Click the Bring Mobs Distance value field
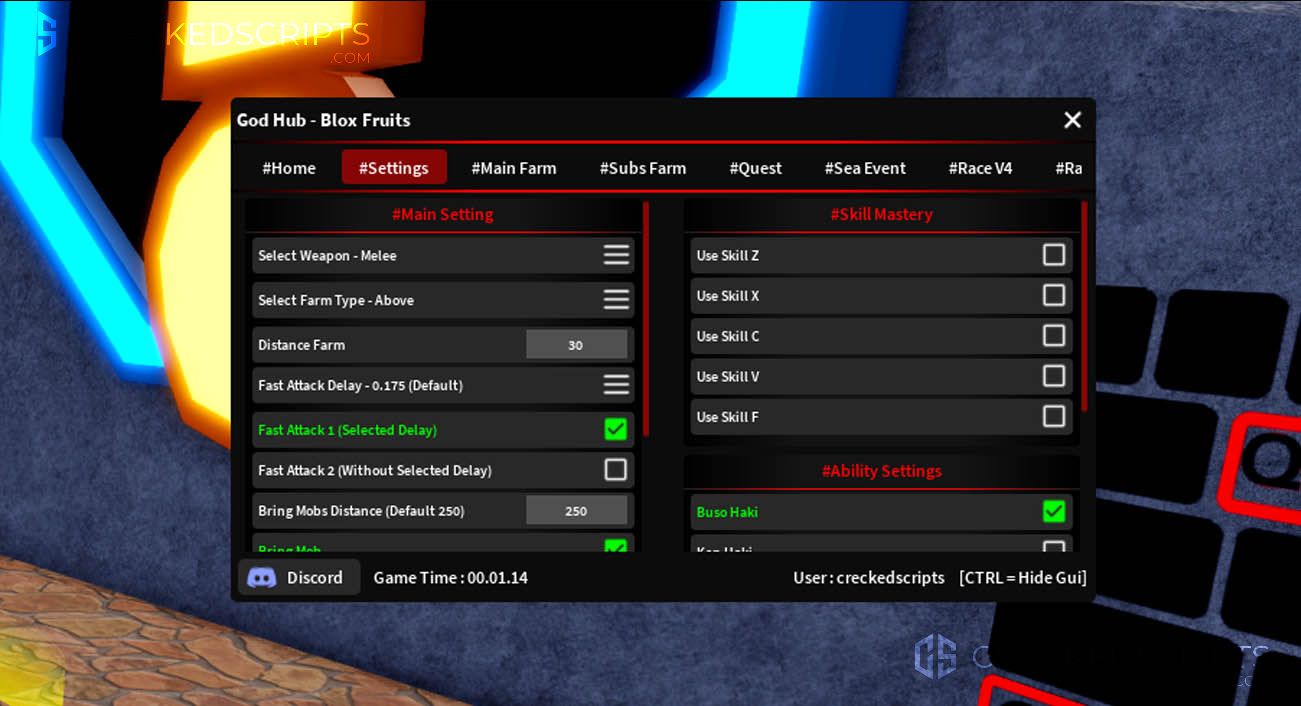The image size is (1301, 706). coord(577,511)
